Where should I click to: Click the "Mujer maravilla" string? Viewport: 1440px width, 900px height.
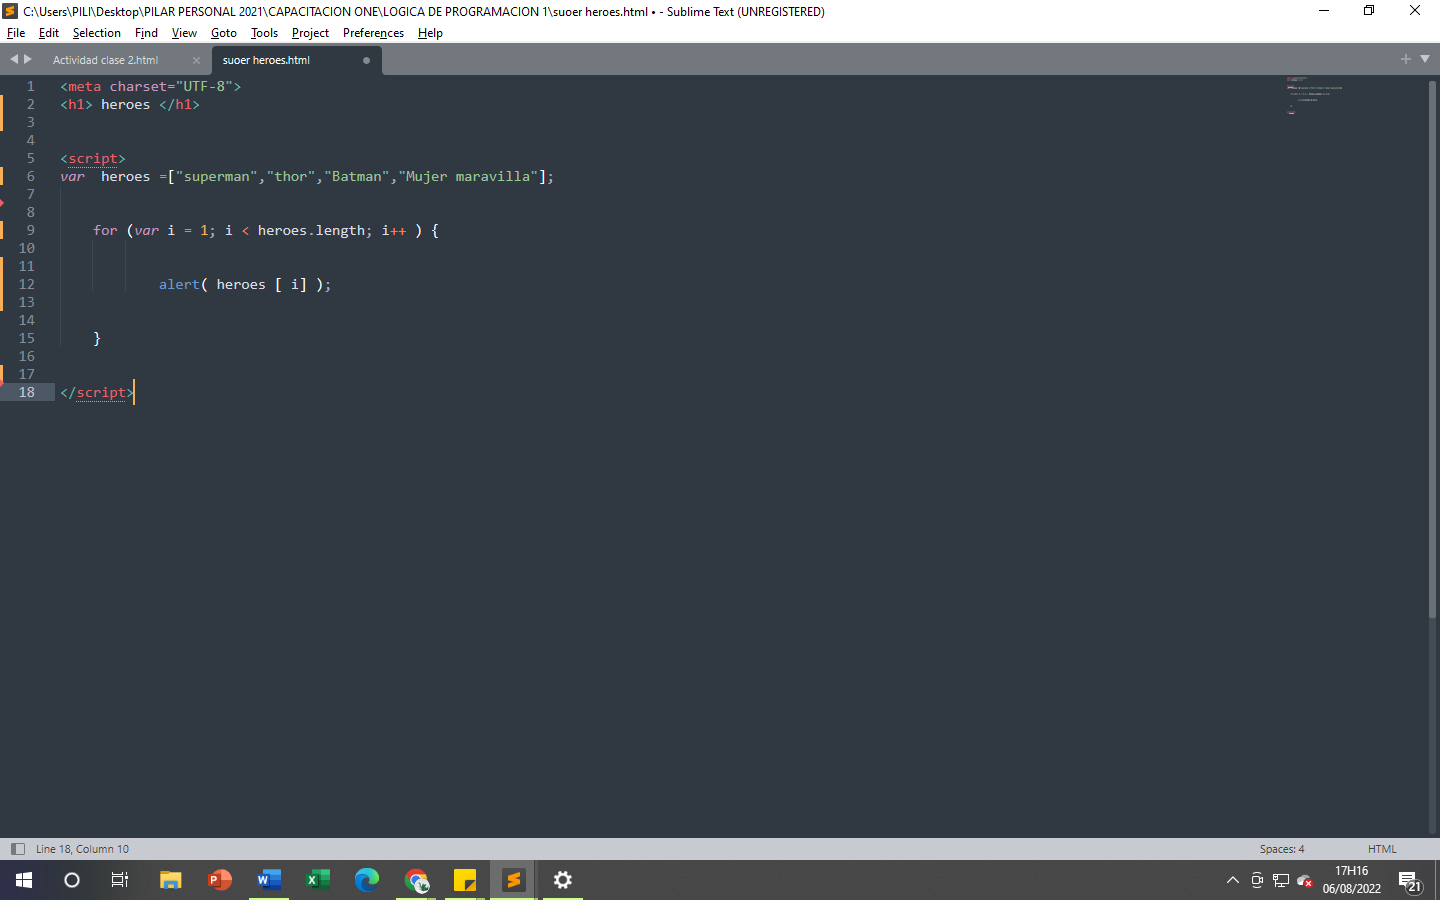point(468,176)
